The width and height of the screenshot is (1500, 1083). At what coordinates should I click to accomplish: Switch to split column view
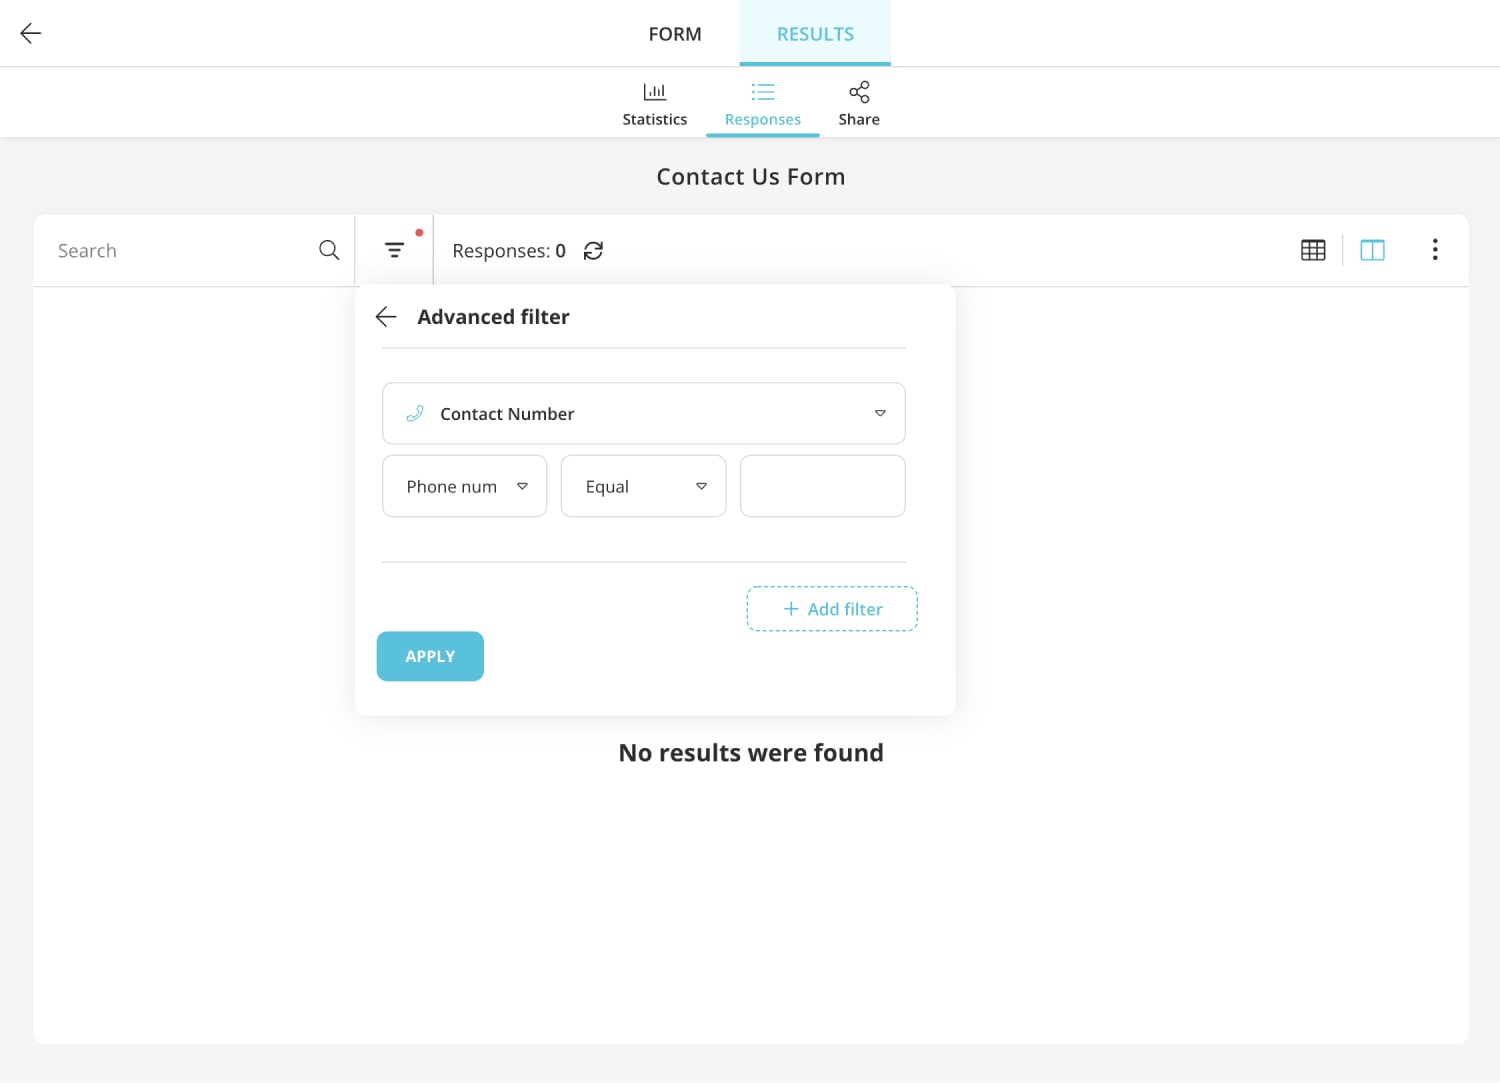click(1372, 249)
